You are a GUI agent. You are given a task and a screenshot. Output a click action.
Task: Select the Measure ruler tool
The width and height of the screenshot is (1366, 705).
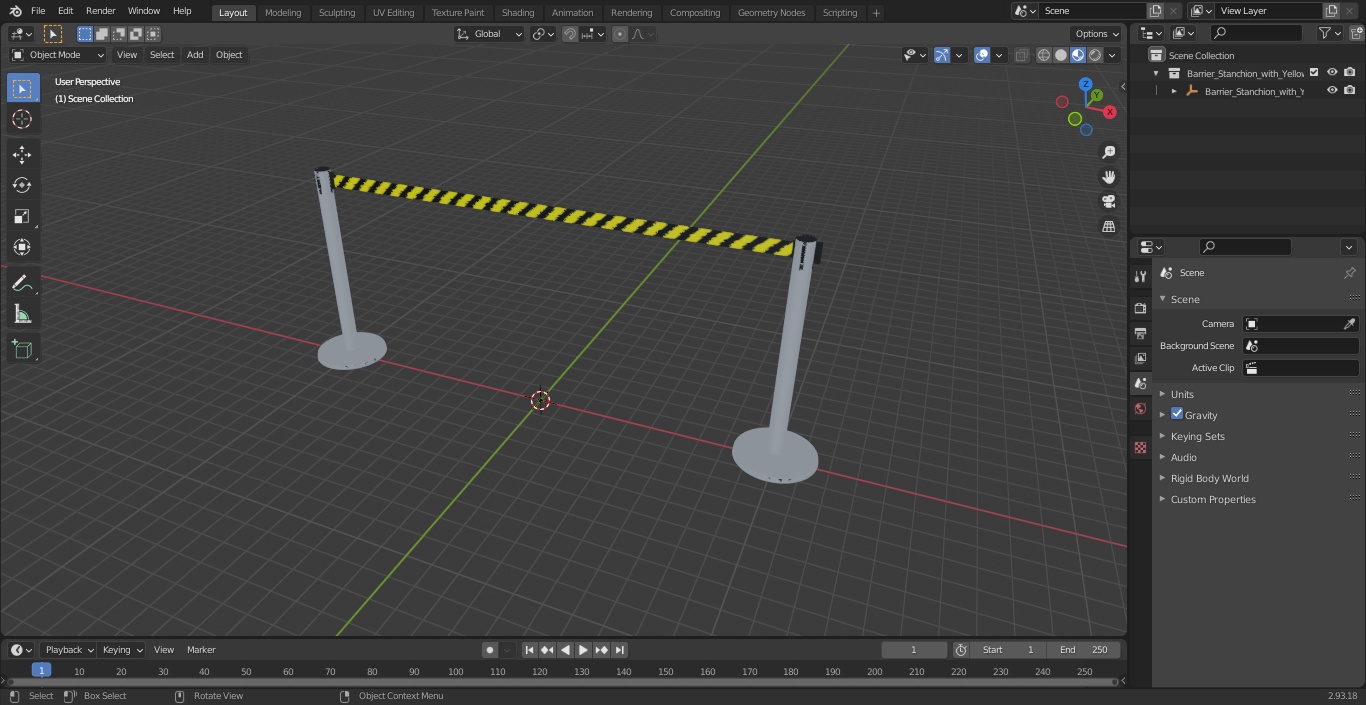point(22,314)
